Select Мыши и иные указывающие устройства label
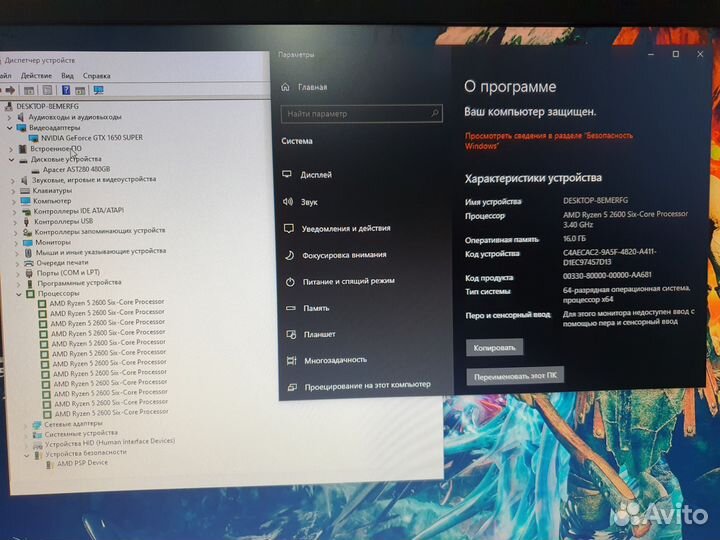The width and height of the screenshot is (720, 540). (101, 252)
